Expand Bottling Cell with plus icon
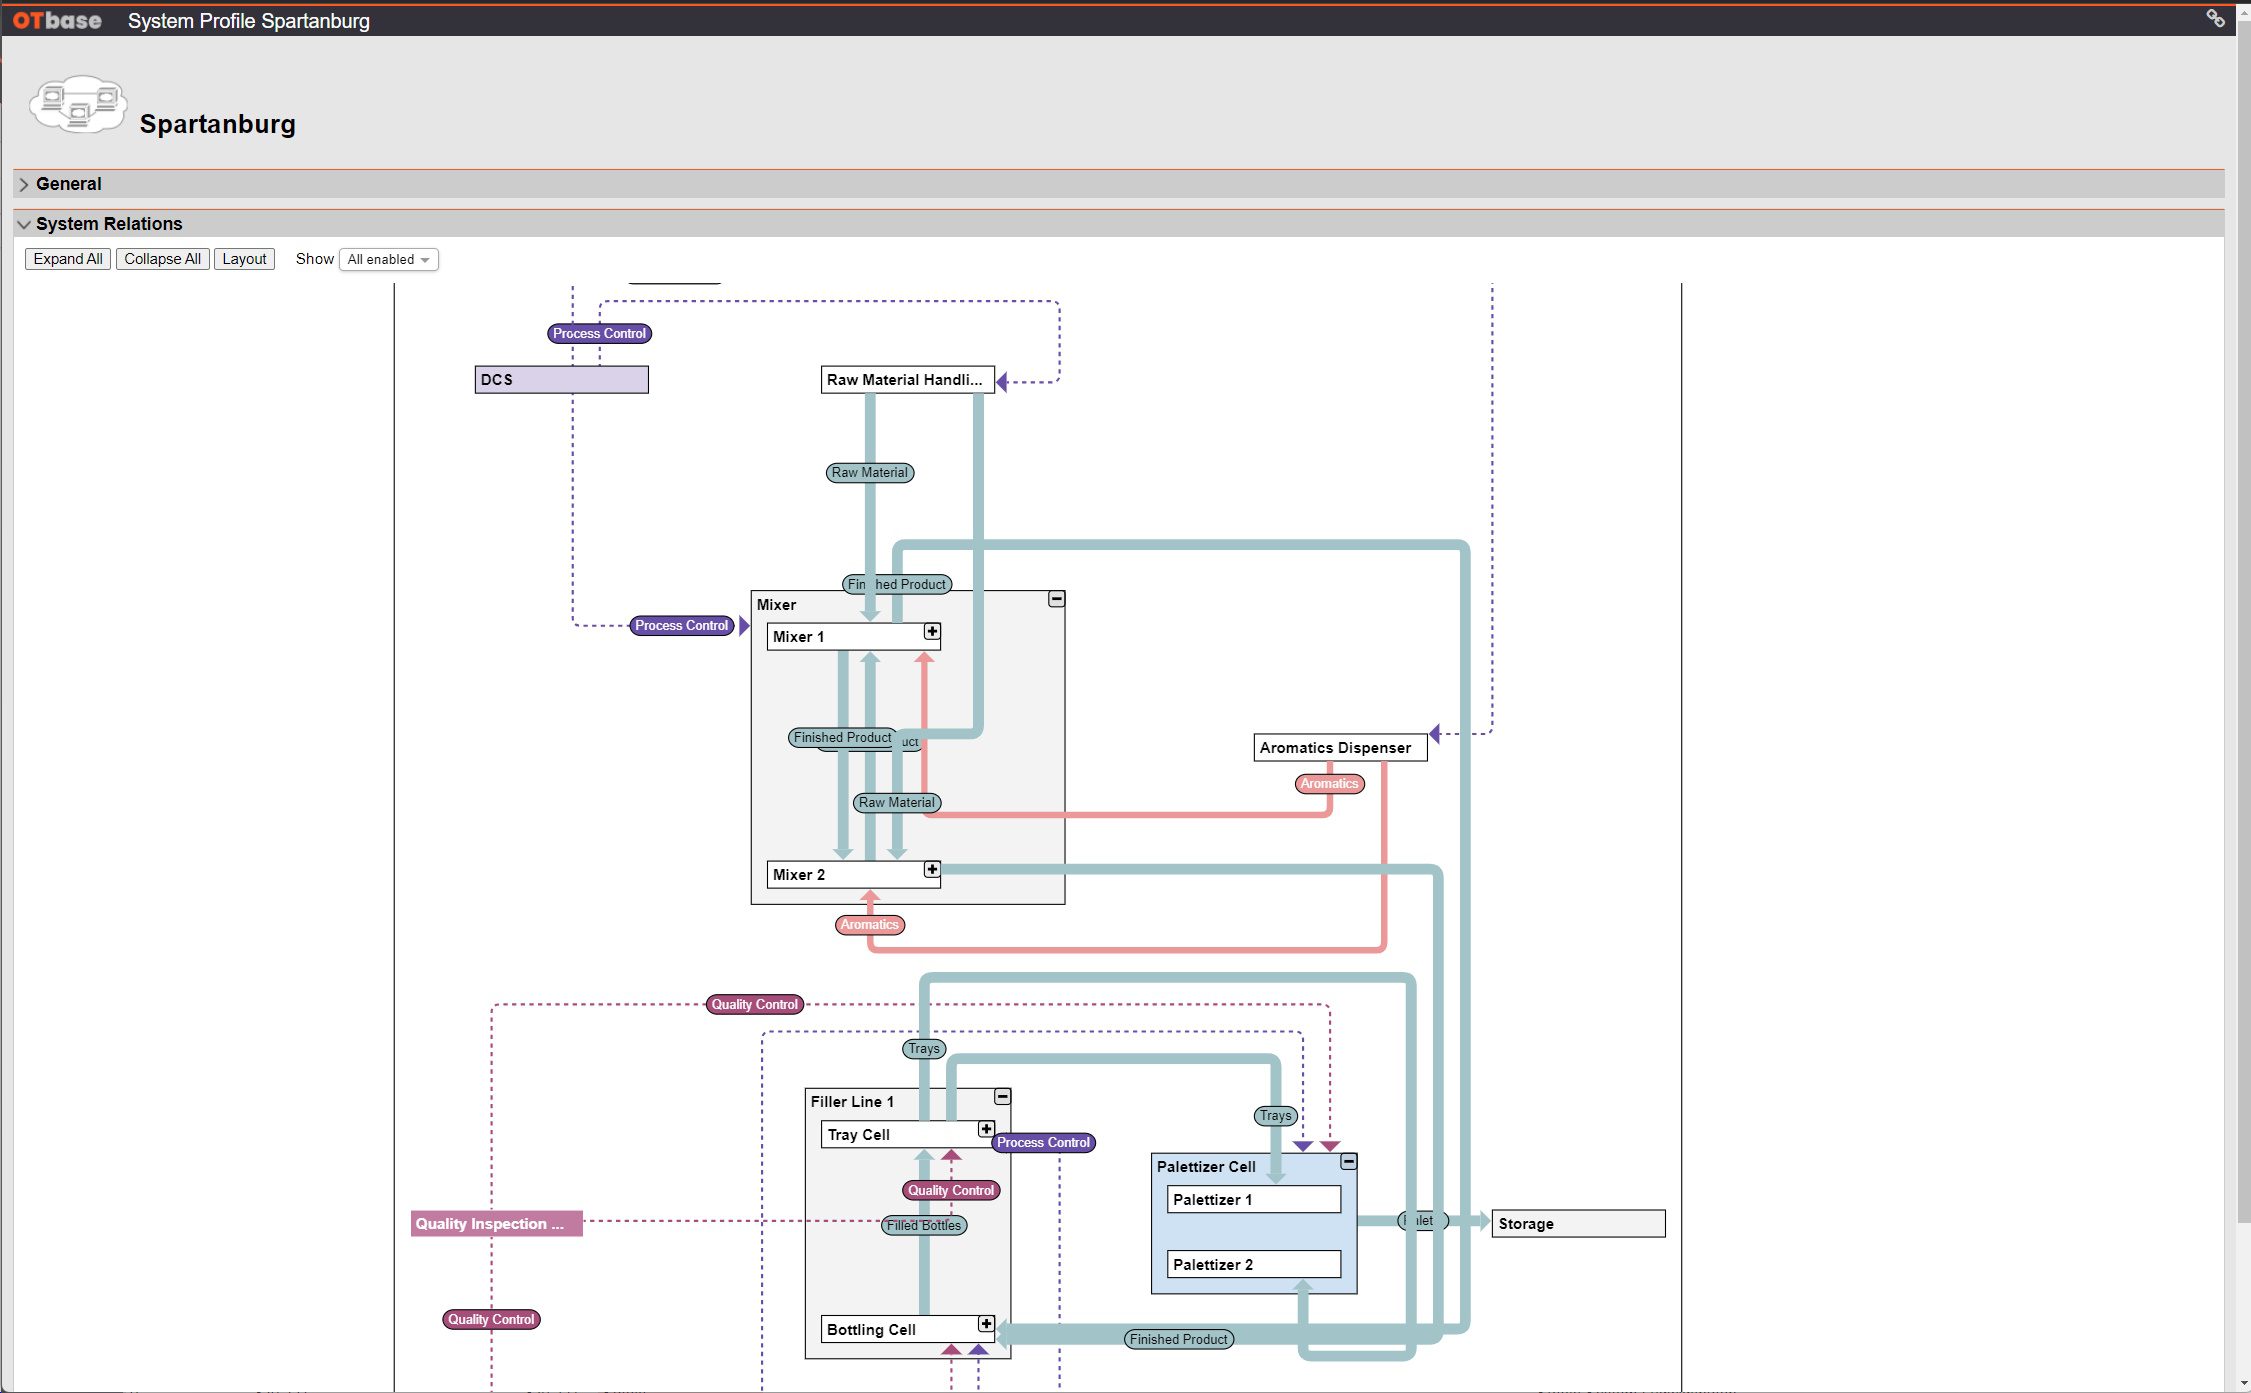This screenshot has height=1393, width=2251. click(x=985, y=1324)
